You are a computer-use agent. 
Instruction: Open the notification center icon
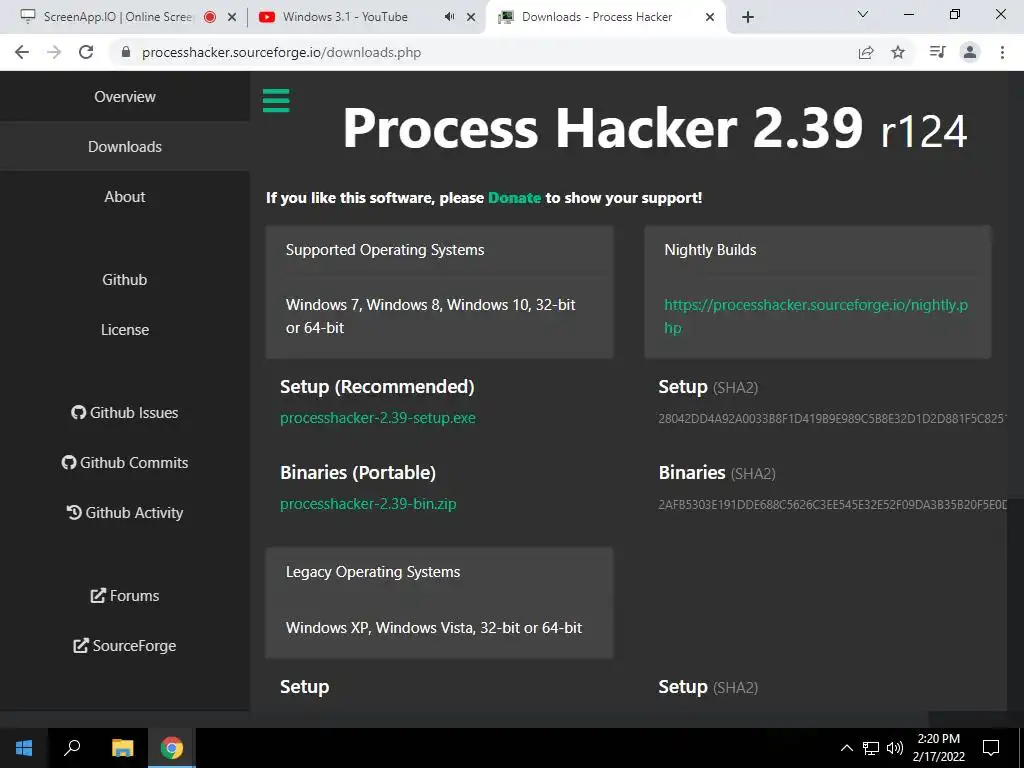991,748
